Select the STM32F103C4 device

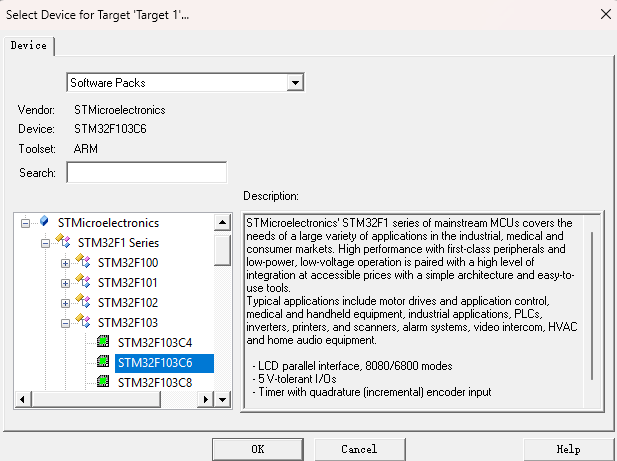tap(155, 343)
